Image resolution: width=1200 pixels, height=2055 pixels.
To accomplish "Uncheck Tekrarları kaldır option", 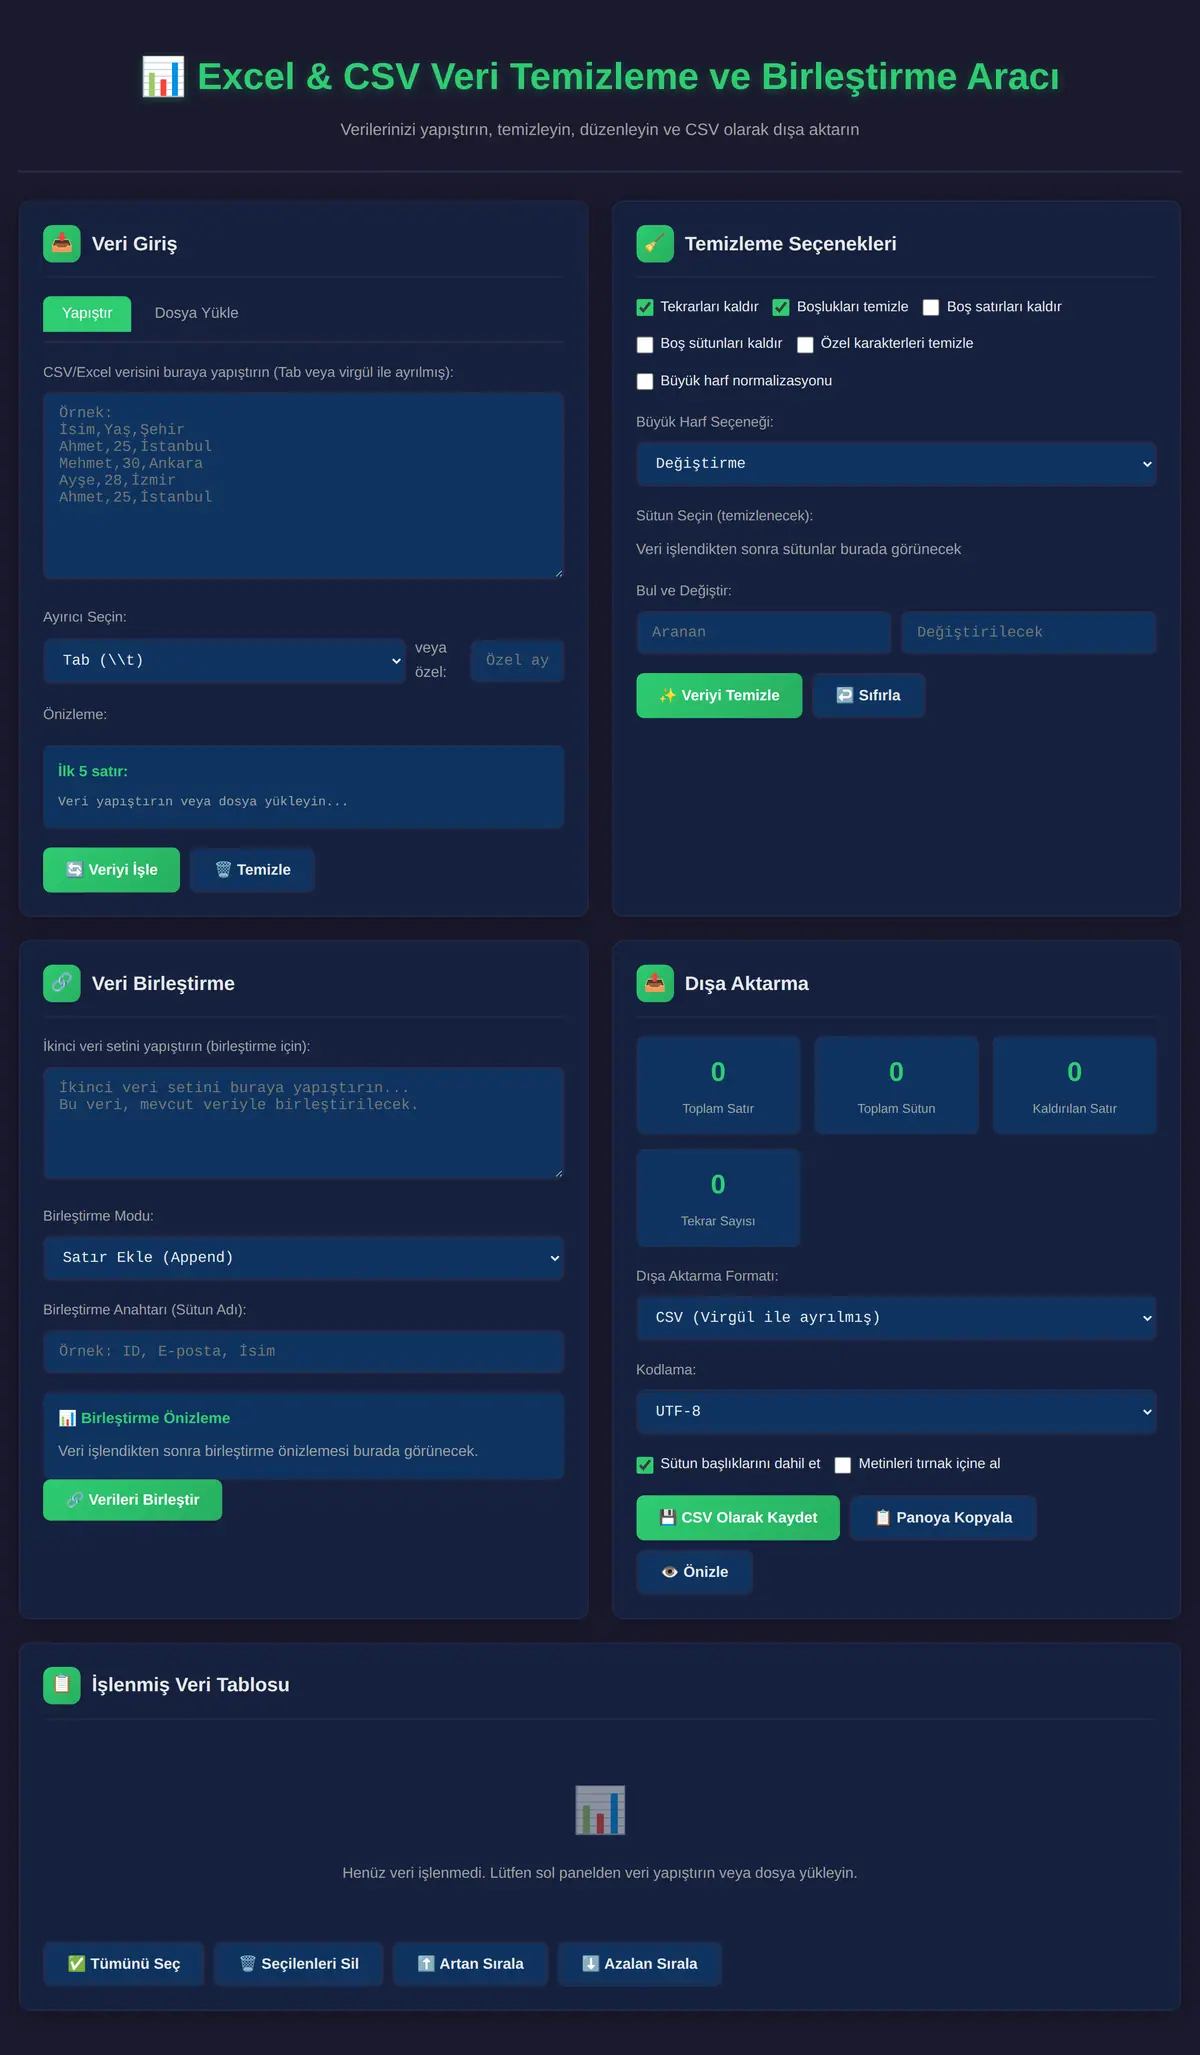I will pos(645,307).
